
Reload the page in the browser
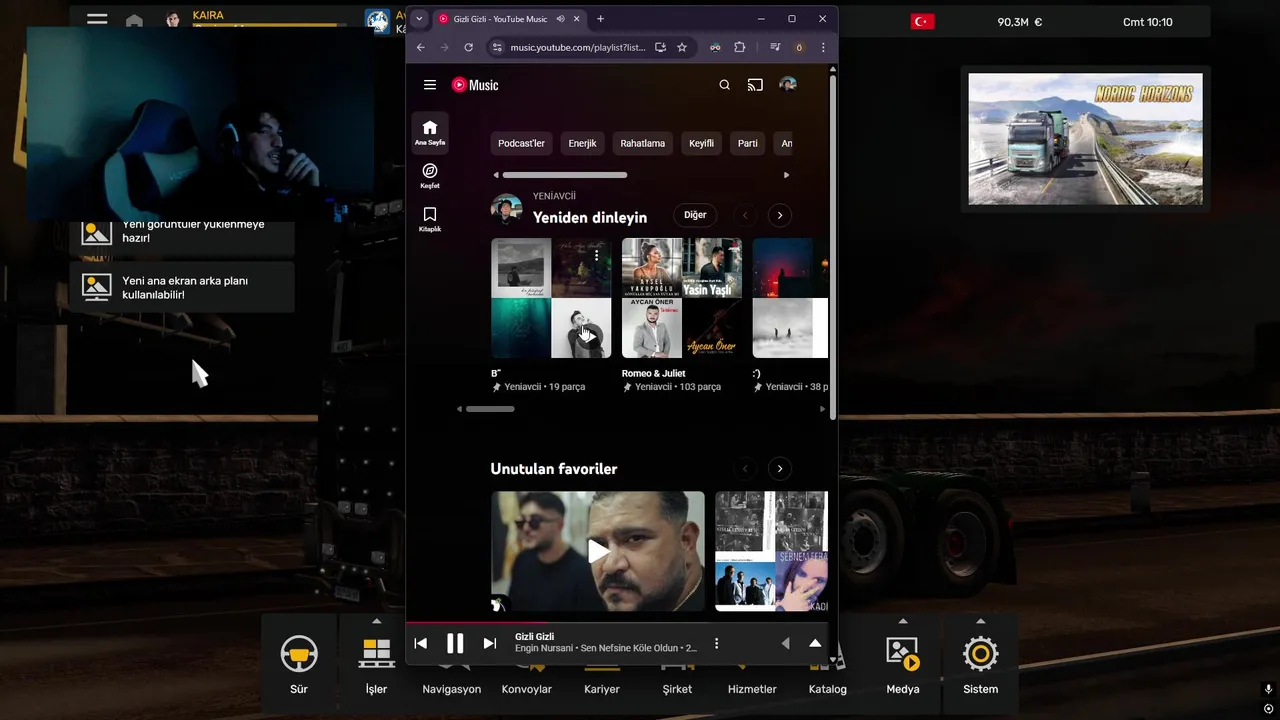468,47
